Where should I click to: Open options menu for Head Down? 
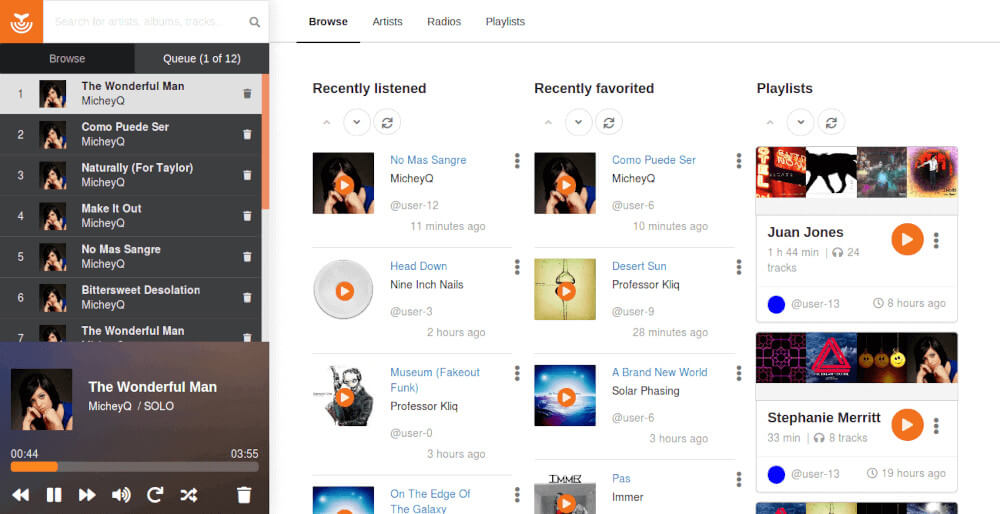(517, 267)
